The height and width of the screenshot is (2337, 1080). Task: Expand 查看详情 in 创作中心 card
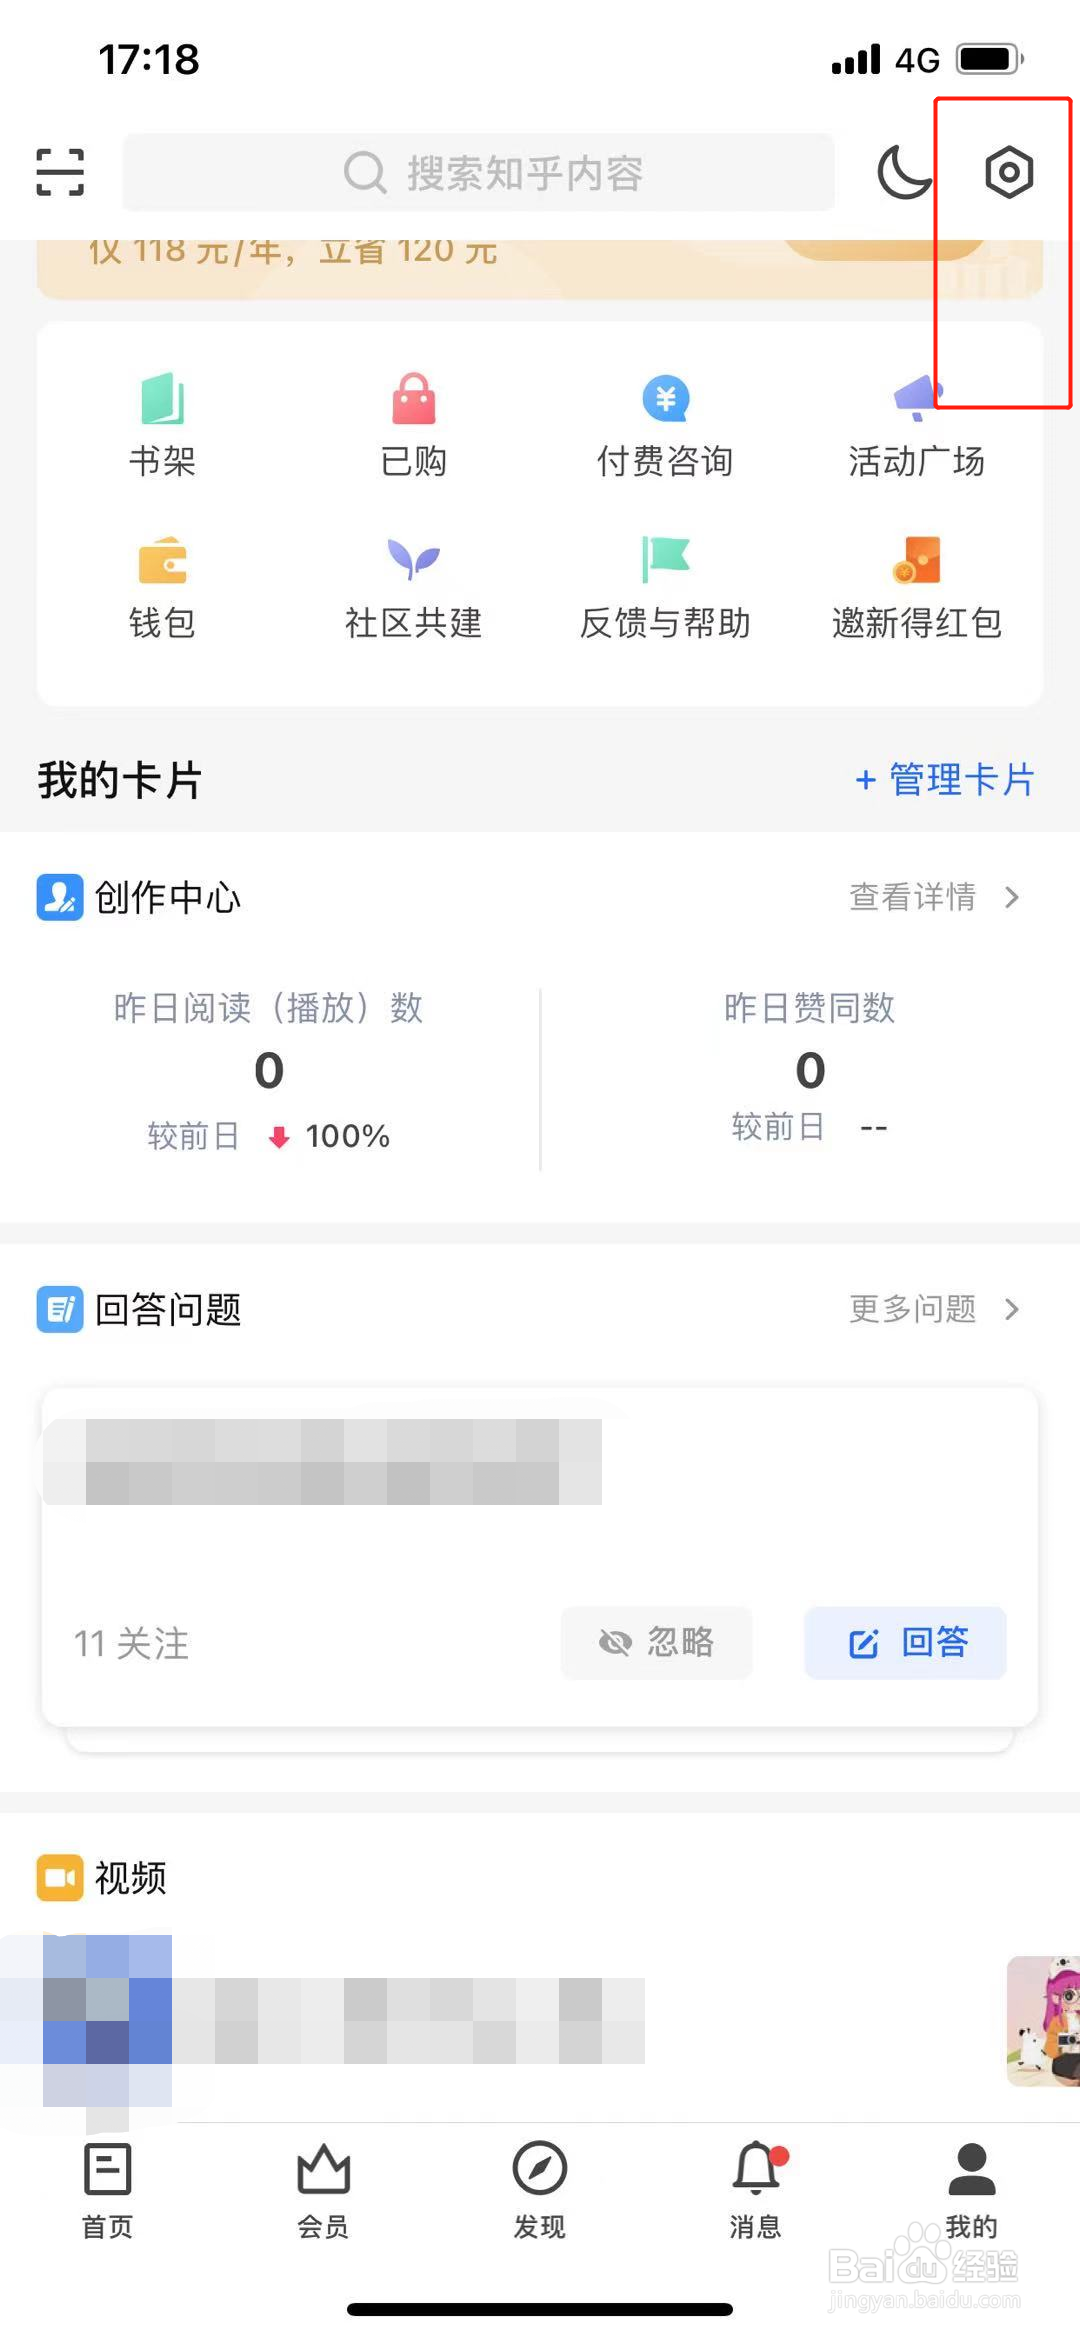tap(935, 897)
